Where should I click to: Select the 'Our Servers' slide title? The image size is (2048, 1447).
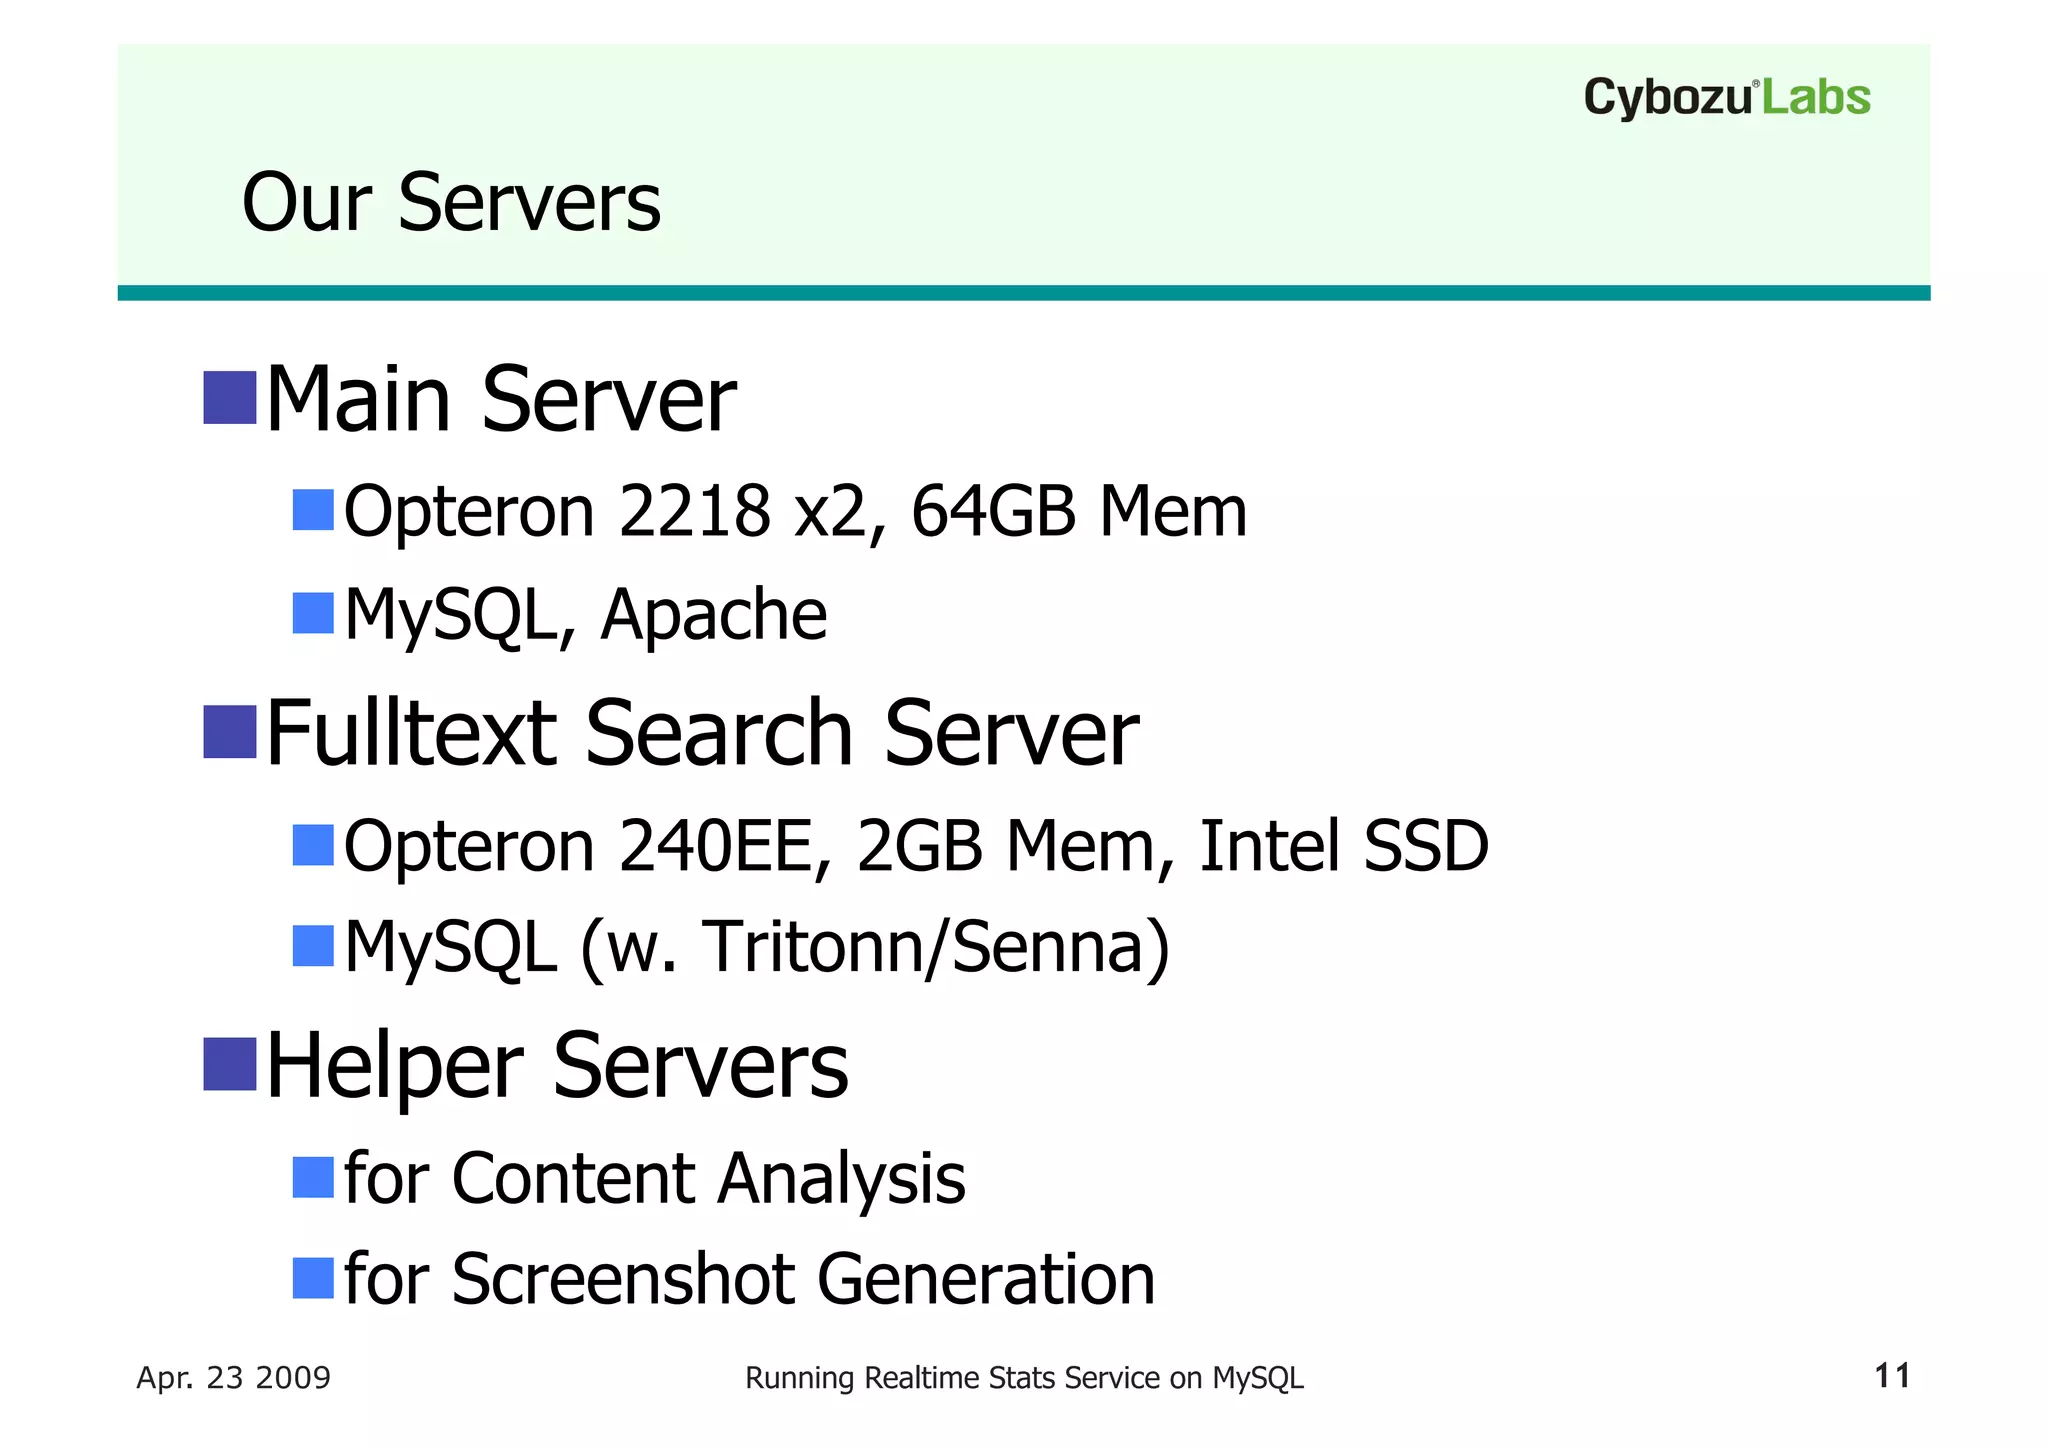tap(451, 203)
